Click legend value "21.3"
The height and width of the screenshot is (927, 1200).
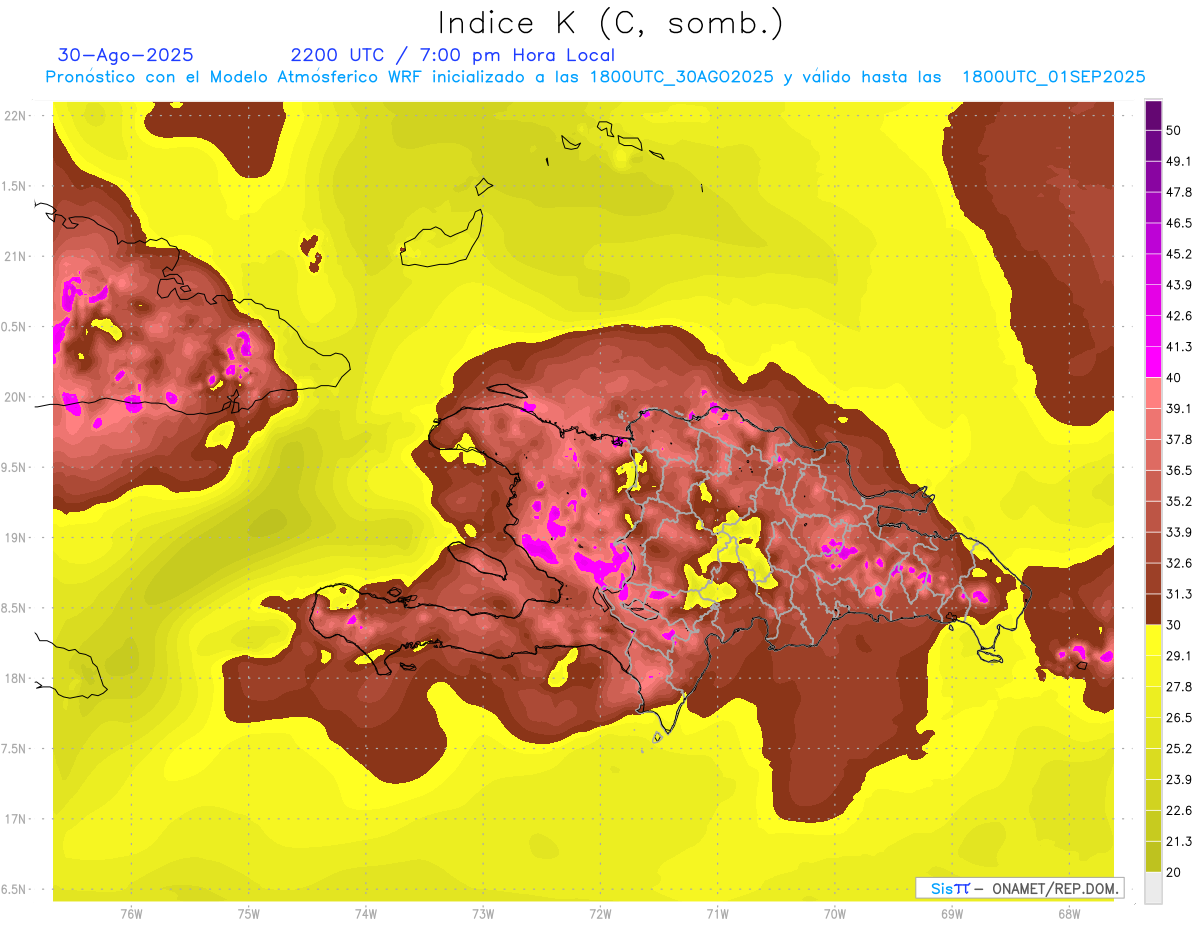(x=1179, y=841)
